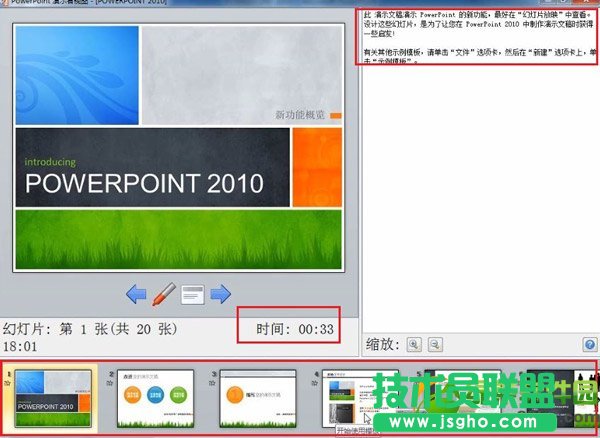This screenshot has height=438, width=600.
Task: Pick the slide 4 thumbnail in the filmstrip
Action: tap(358, 396)
